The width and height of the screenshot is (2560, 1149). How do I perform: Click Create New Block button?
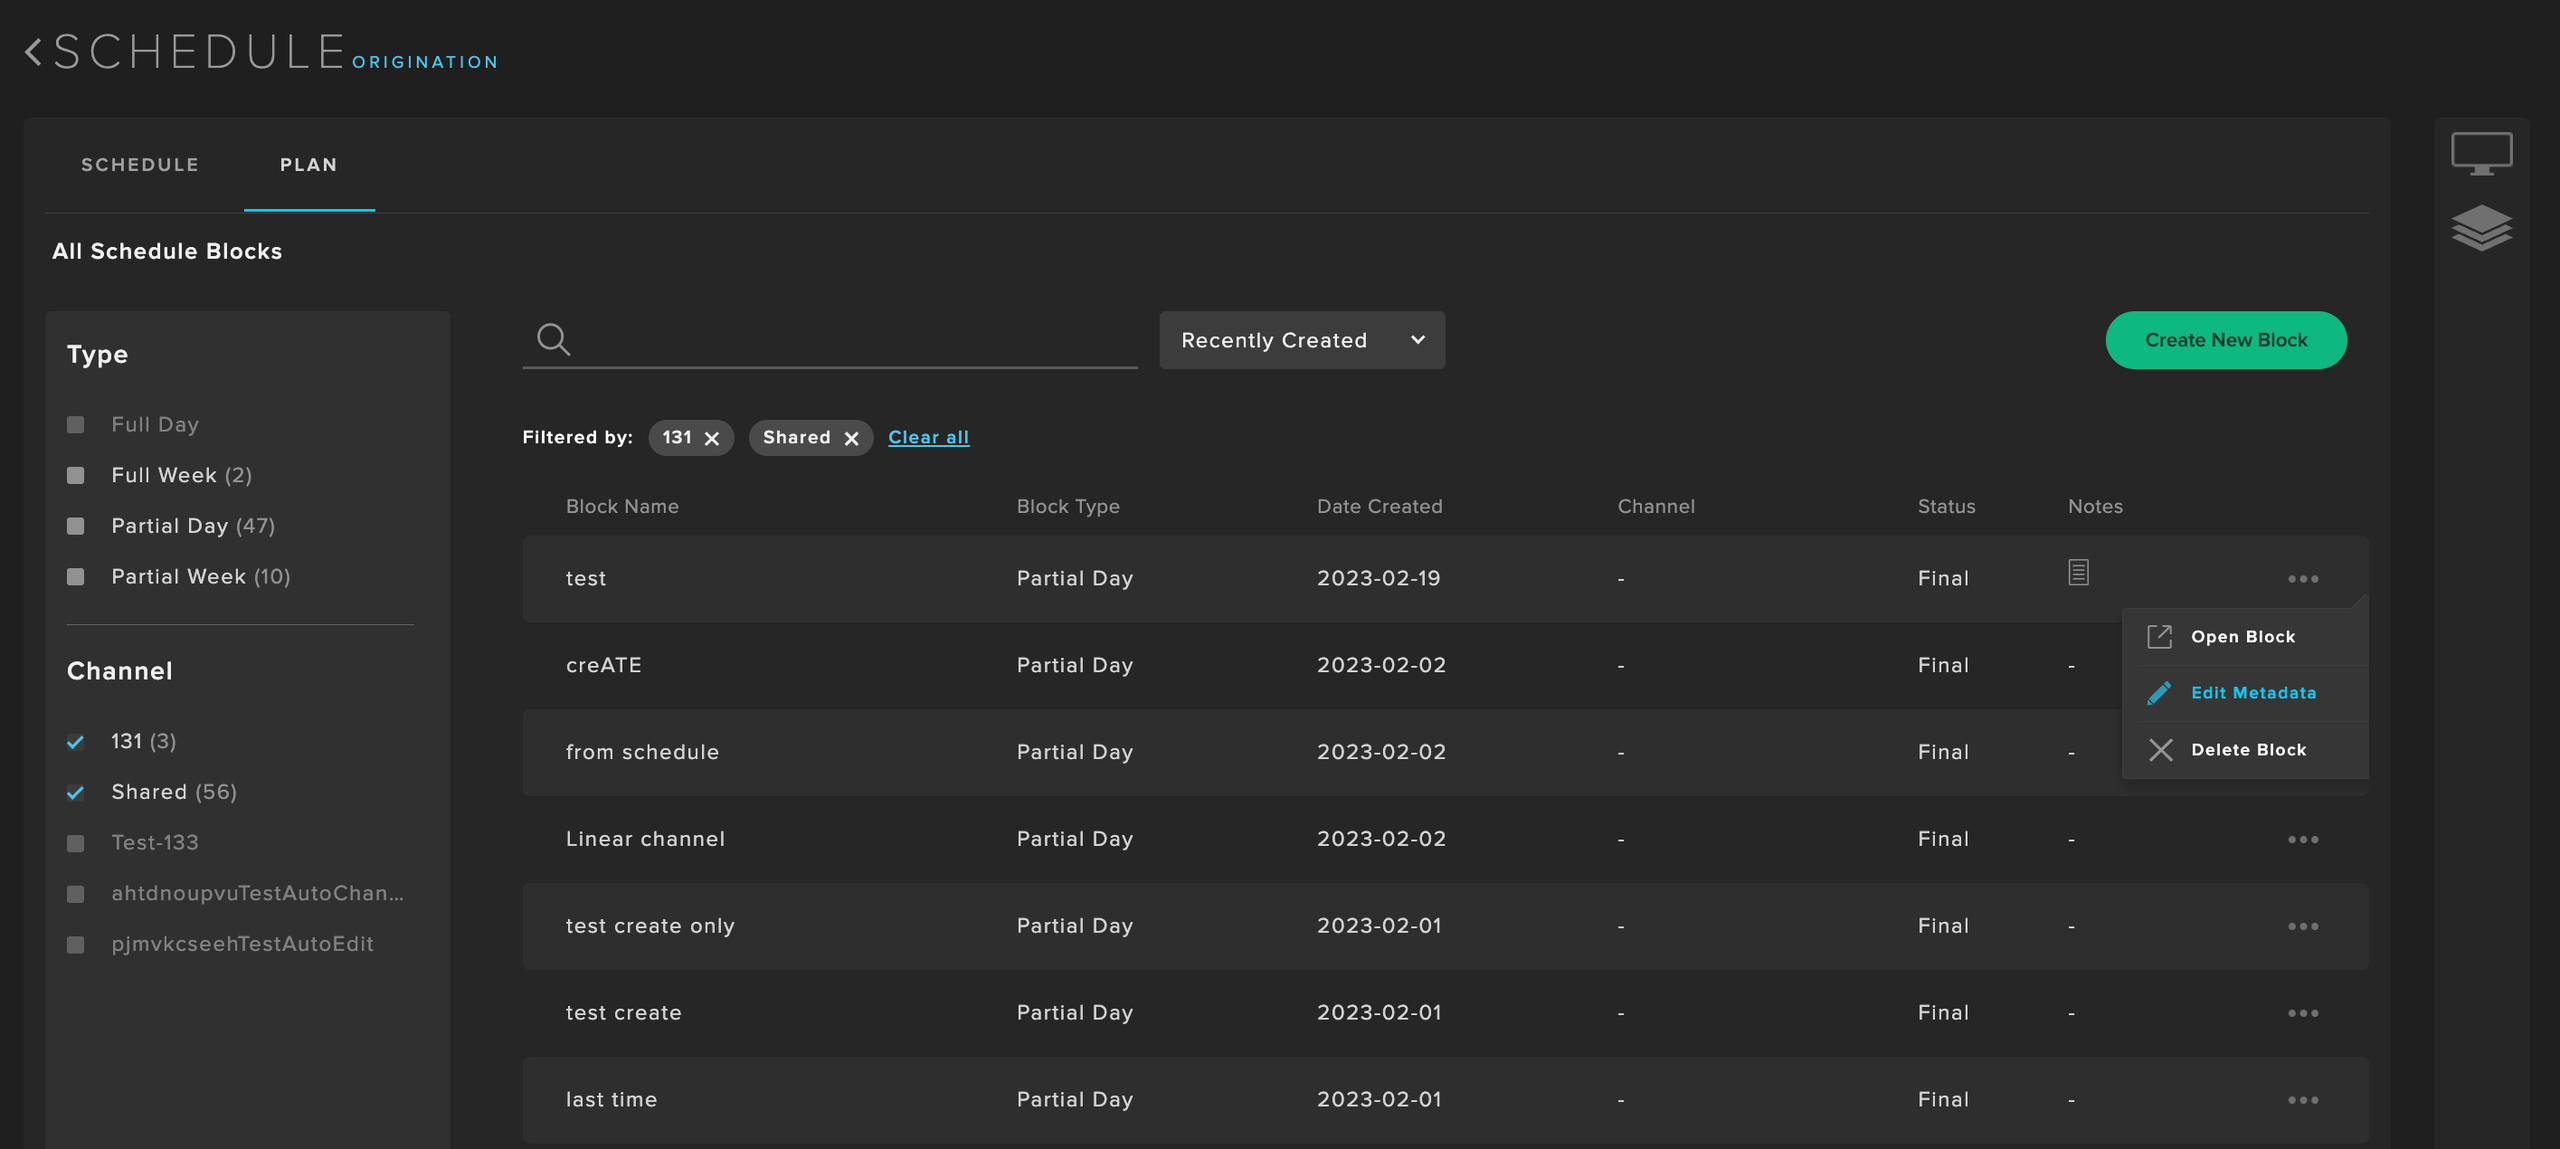(x=2225, y=339)
